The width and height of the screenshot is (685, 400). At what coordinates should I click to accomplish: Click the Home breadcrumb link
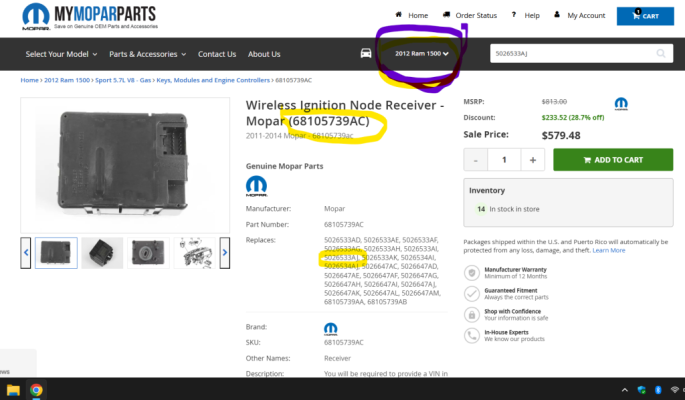[x=29, y=80]
